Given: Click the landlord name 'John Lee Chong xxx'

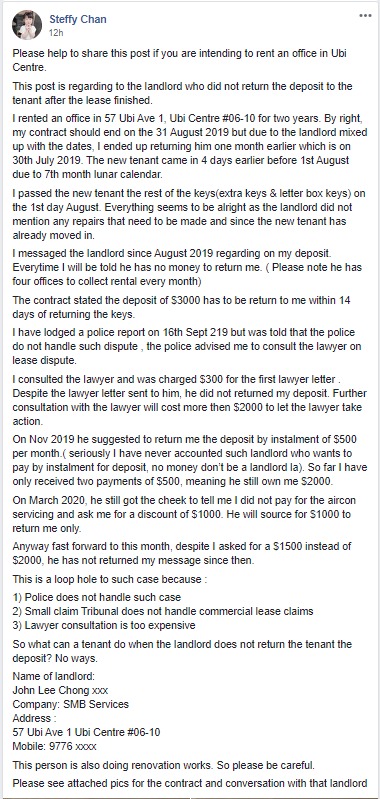Looking at the screenshot, I should (60, 691).
